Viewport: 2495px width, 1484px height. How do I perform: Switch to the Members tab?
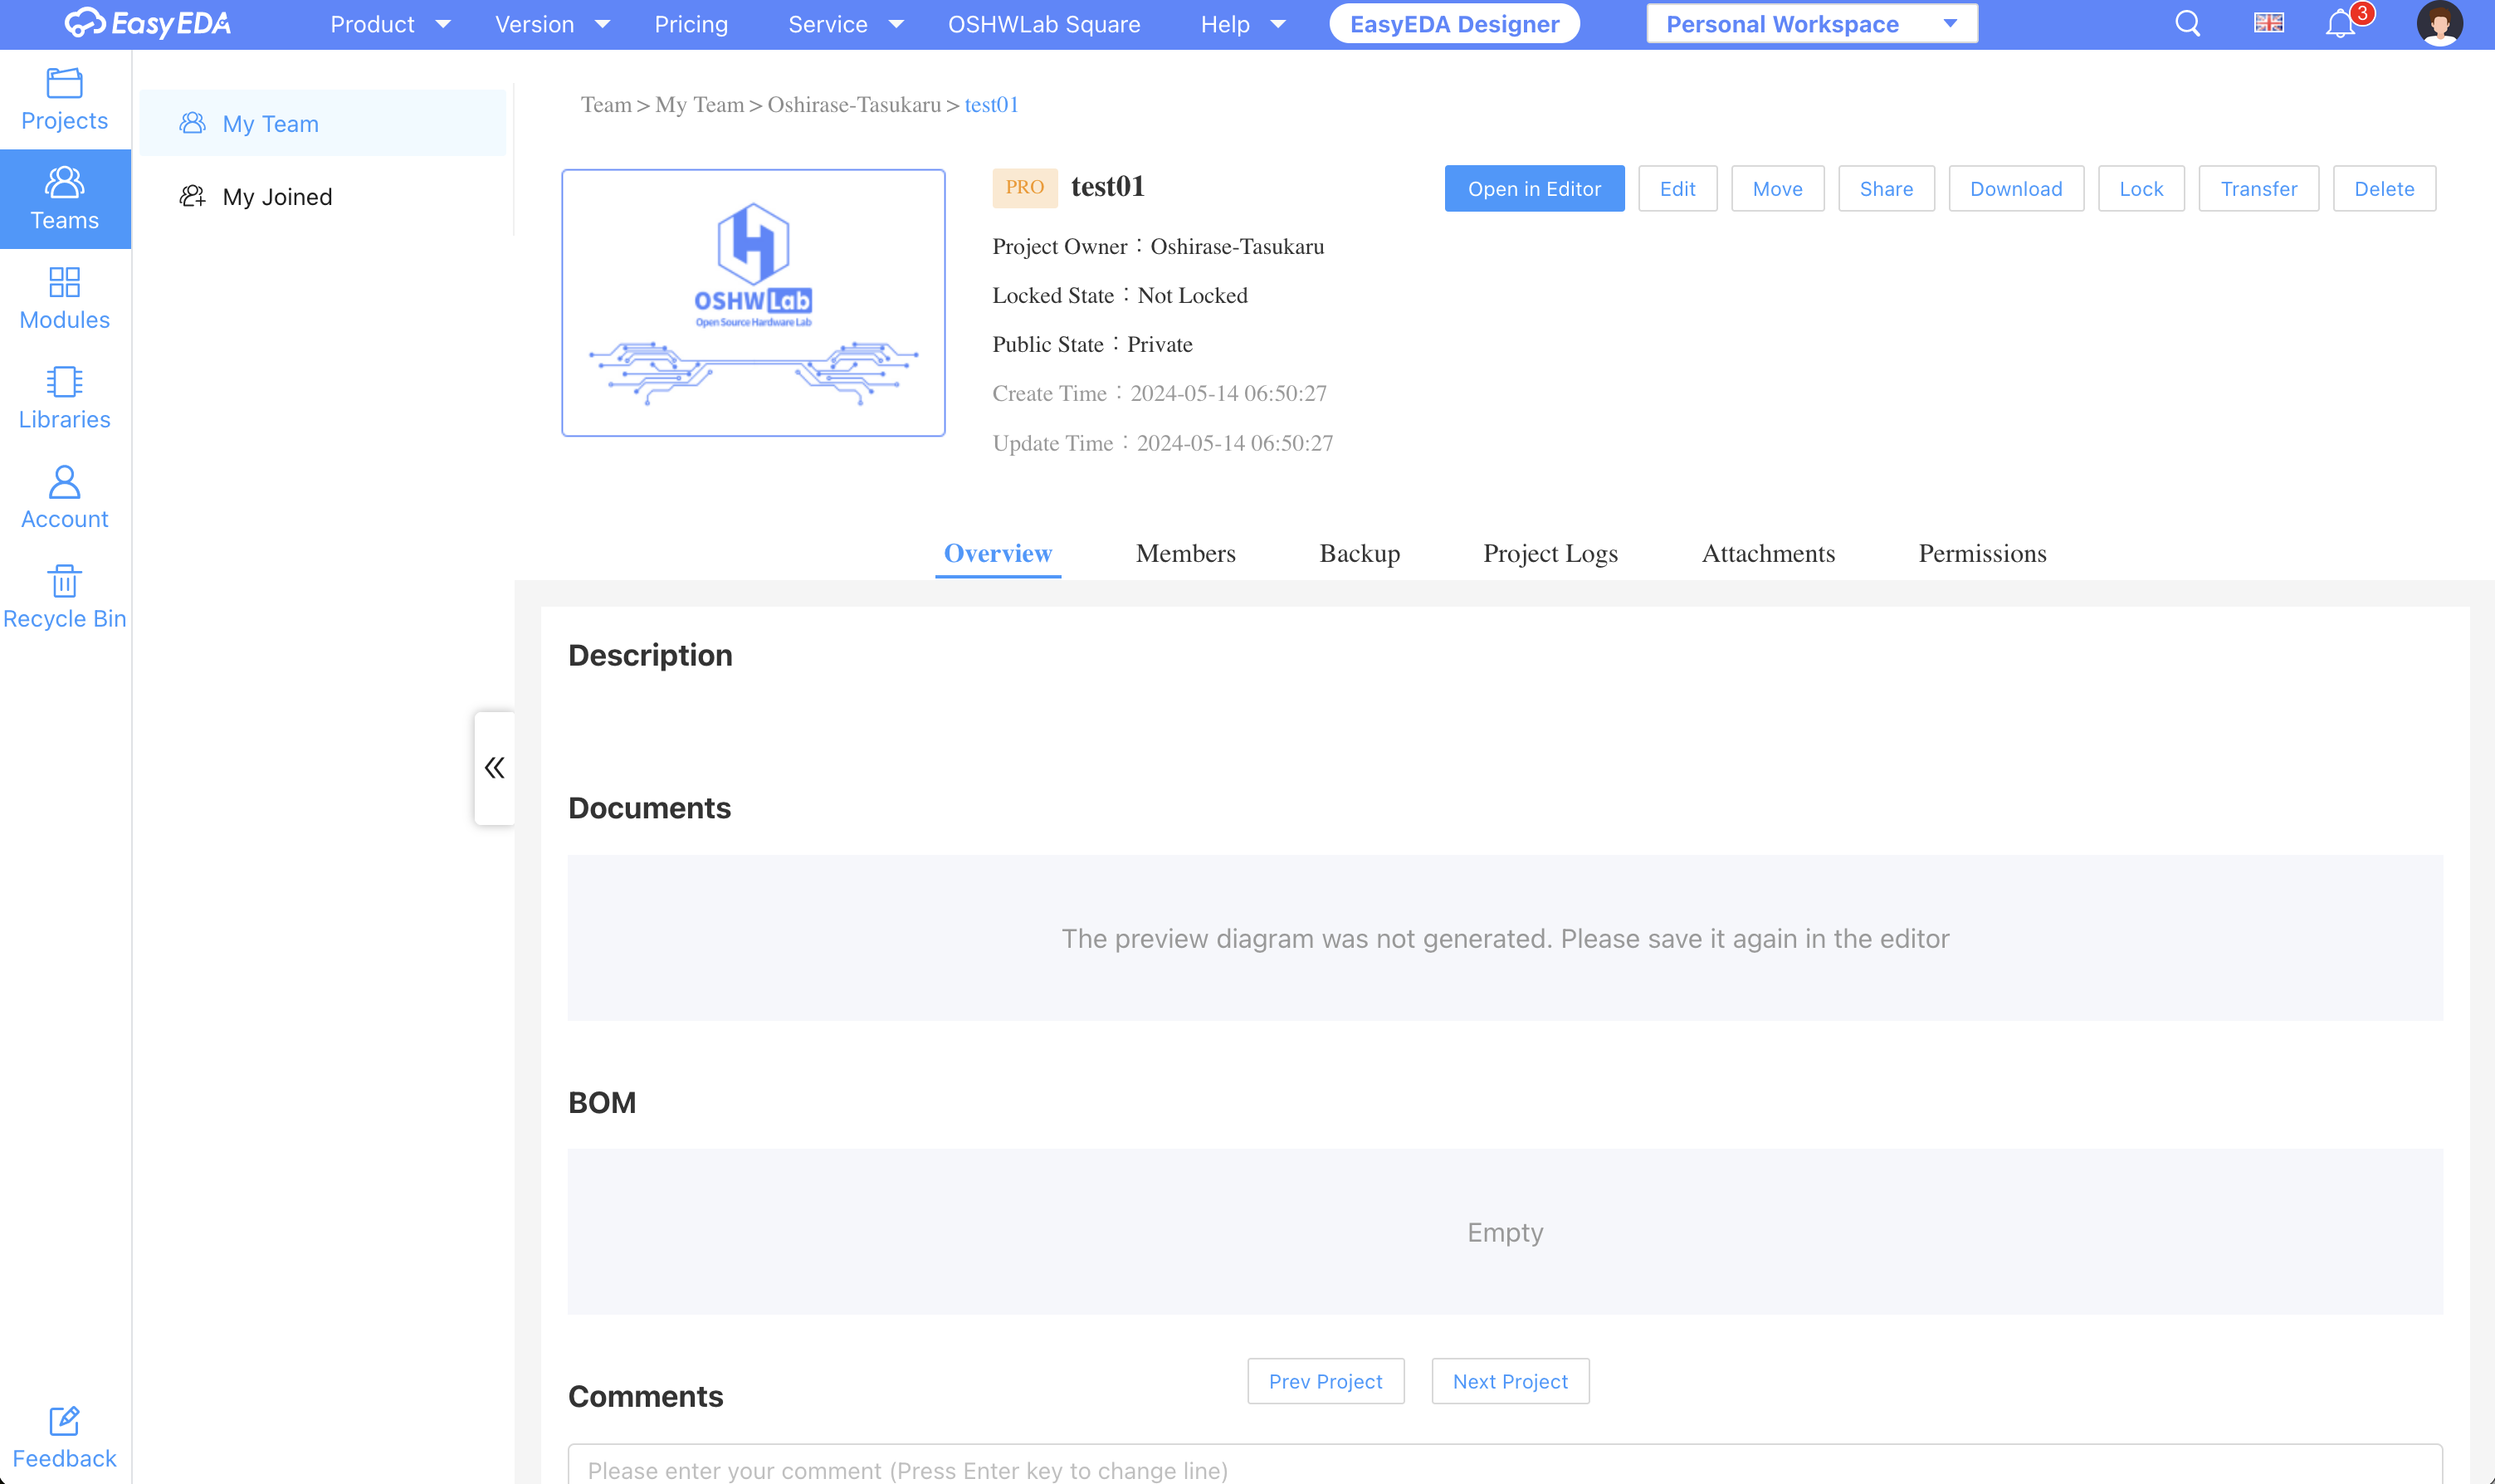point(1185,553)
